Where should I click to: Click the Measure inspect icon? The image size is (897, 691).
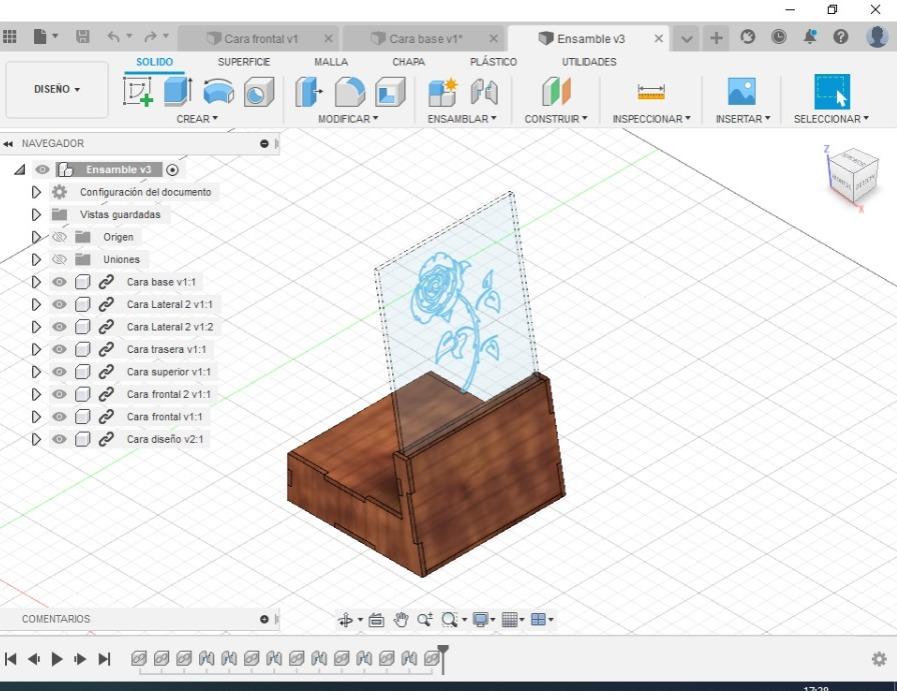coord(651,92)
